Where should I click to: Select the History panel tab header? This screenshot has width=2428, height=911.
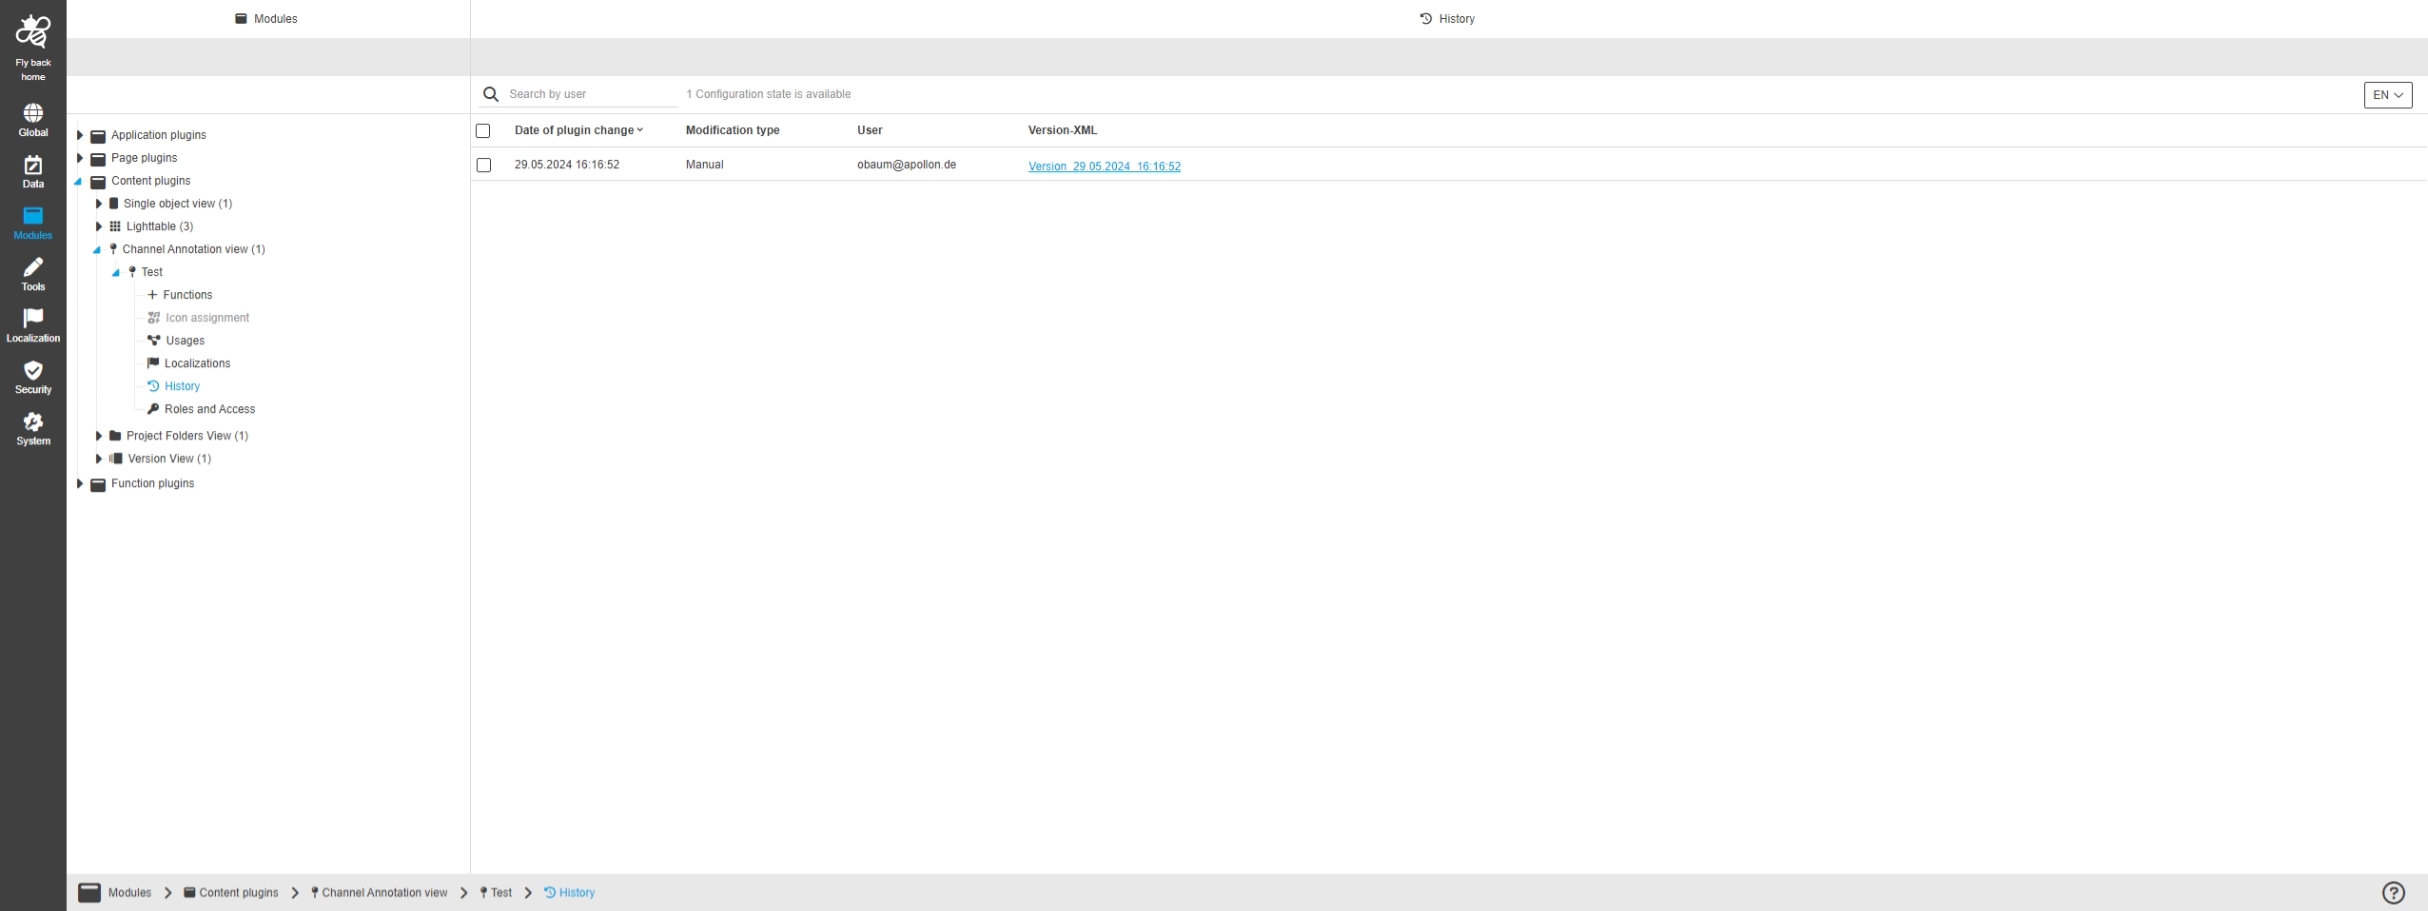(1447, 19)
